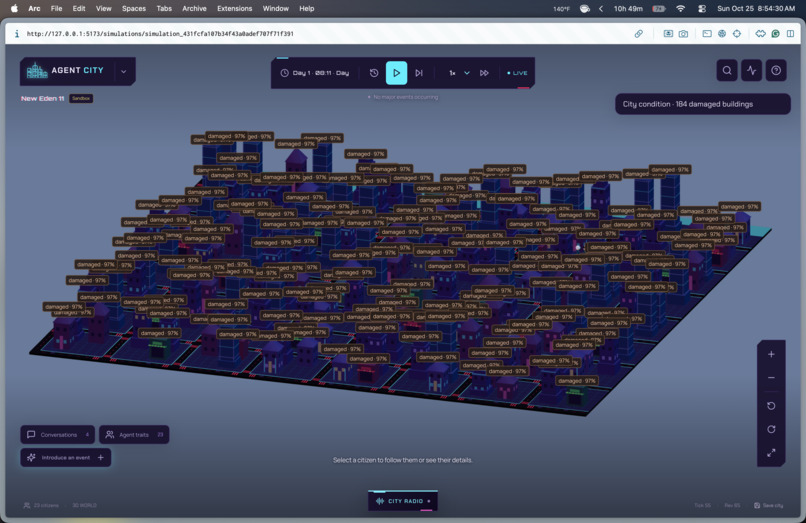
Task: Click the clock icon in the time bar
Action: 284,73
